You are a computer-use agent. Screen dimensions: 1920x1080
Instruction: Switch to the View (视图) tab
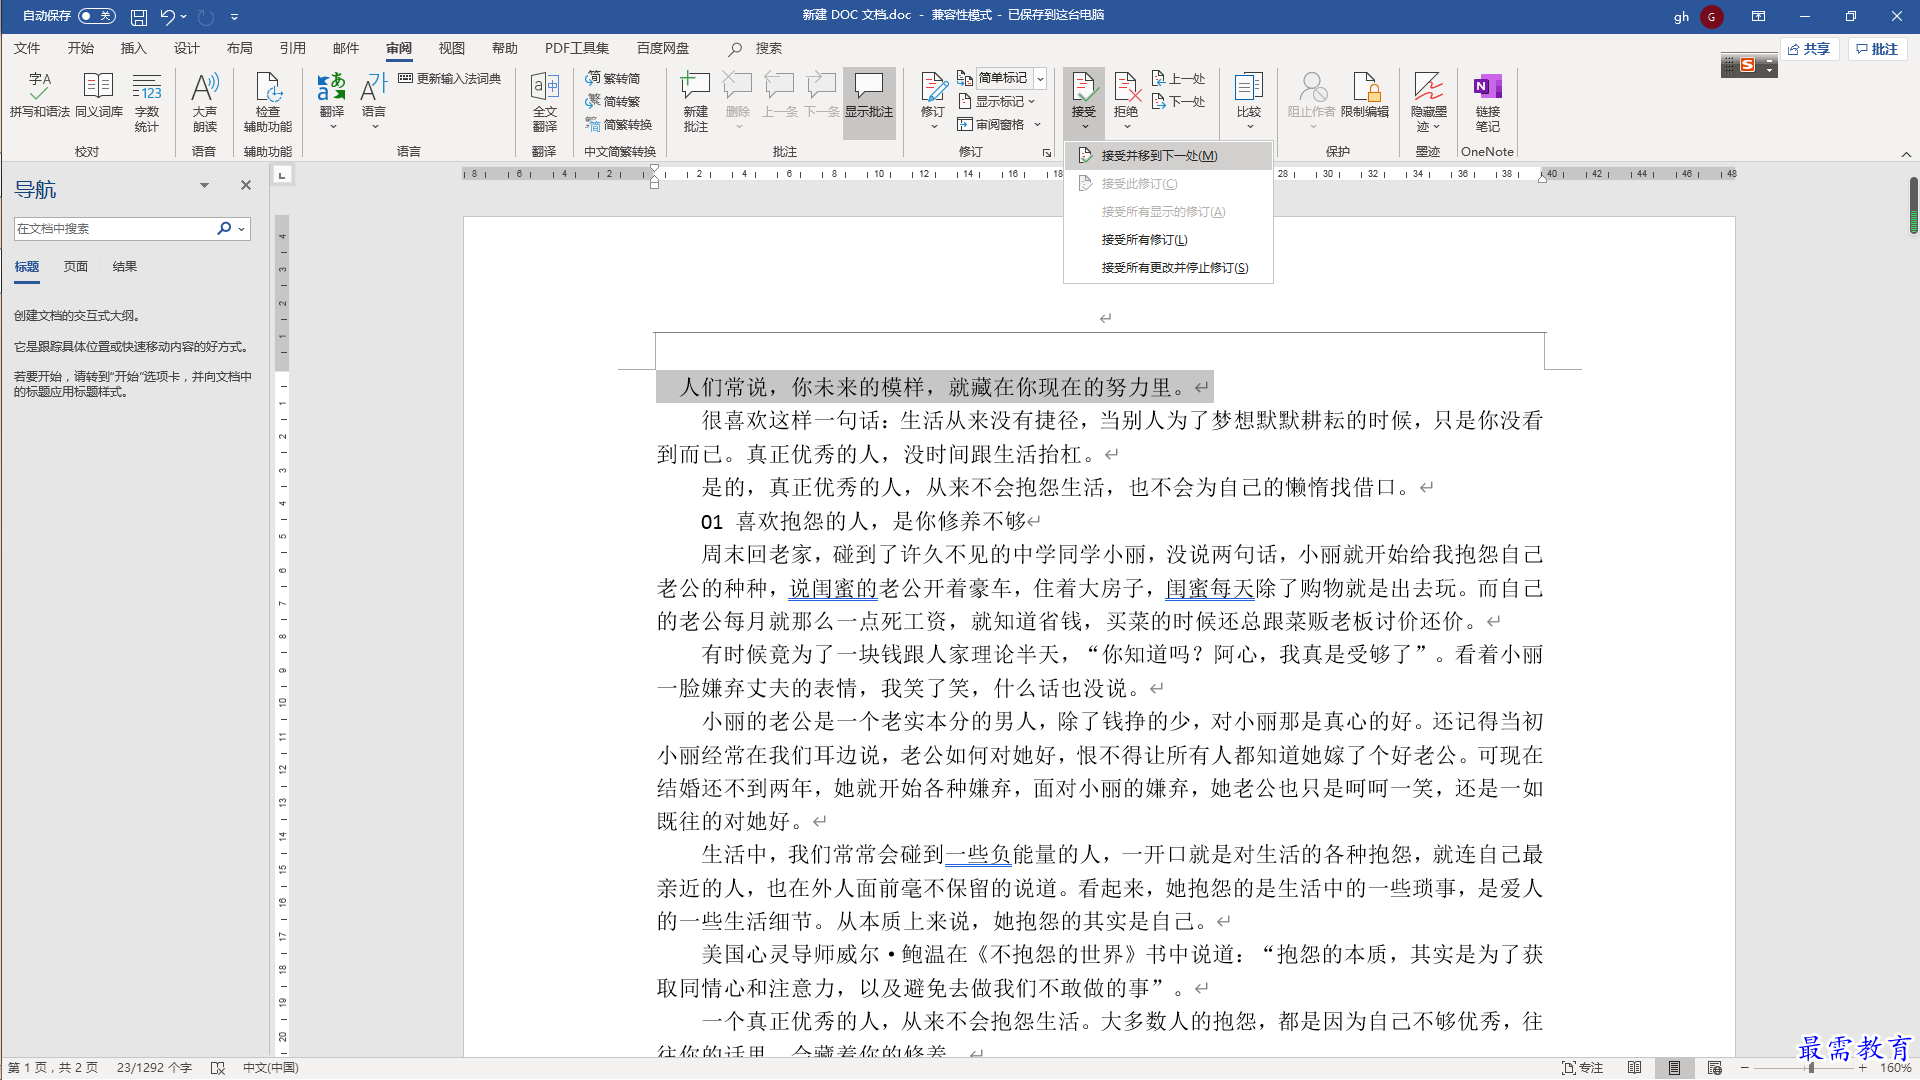point(451,48)
